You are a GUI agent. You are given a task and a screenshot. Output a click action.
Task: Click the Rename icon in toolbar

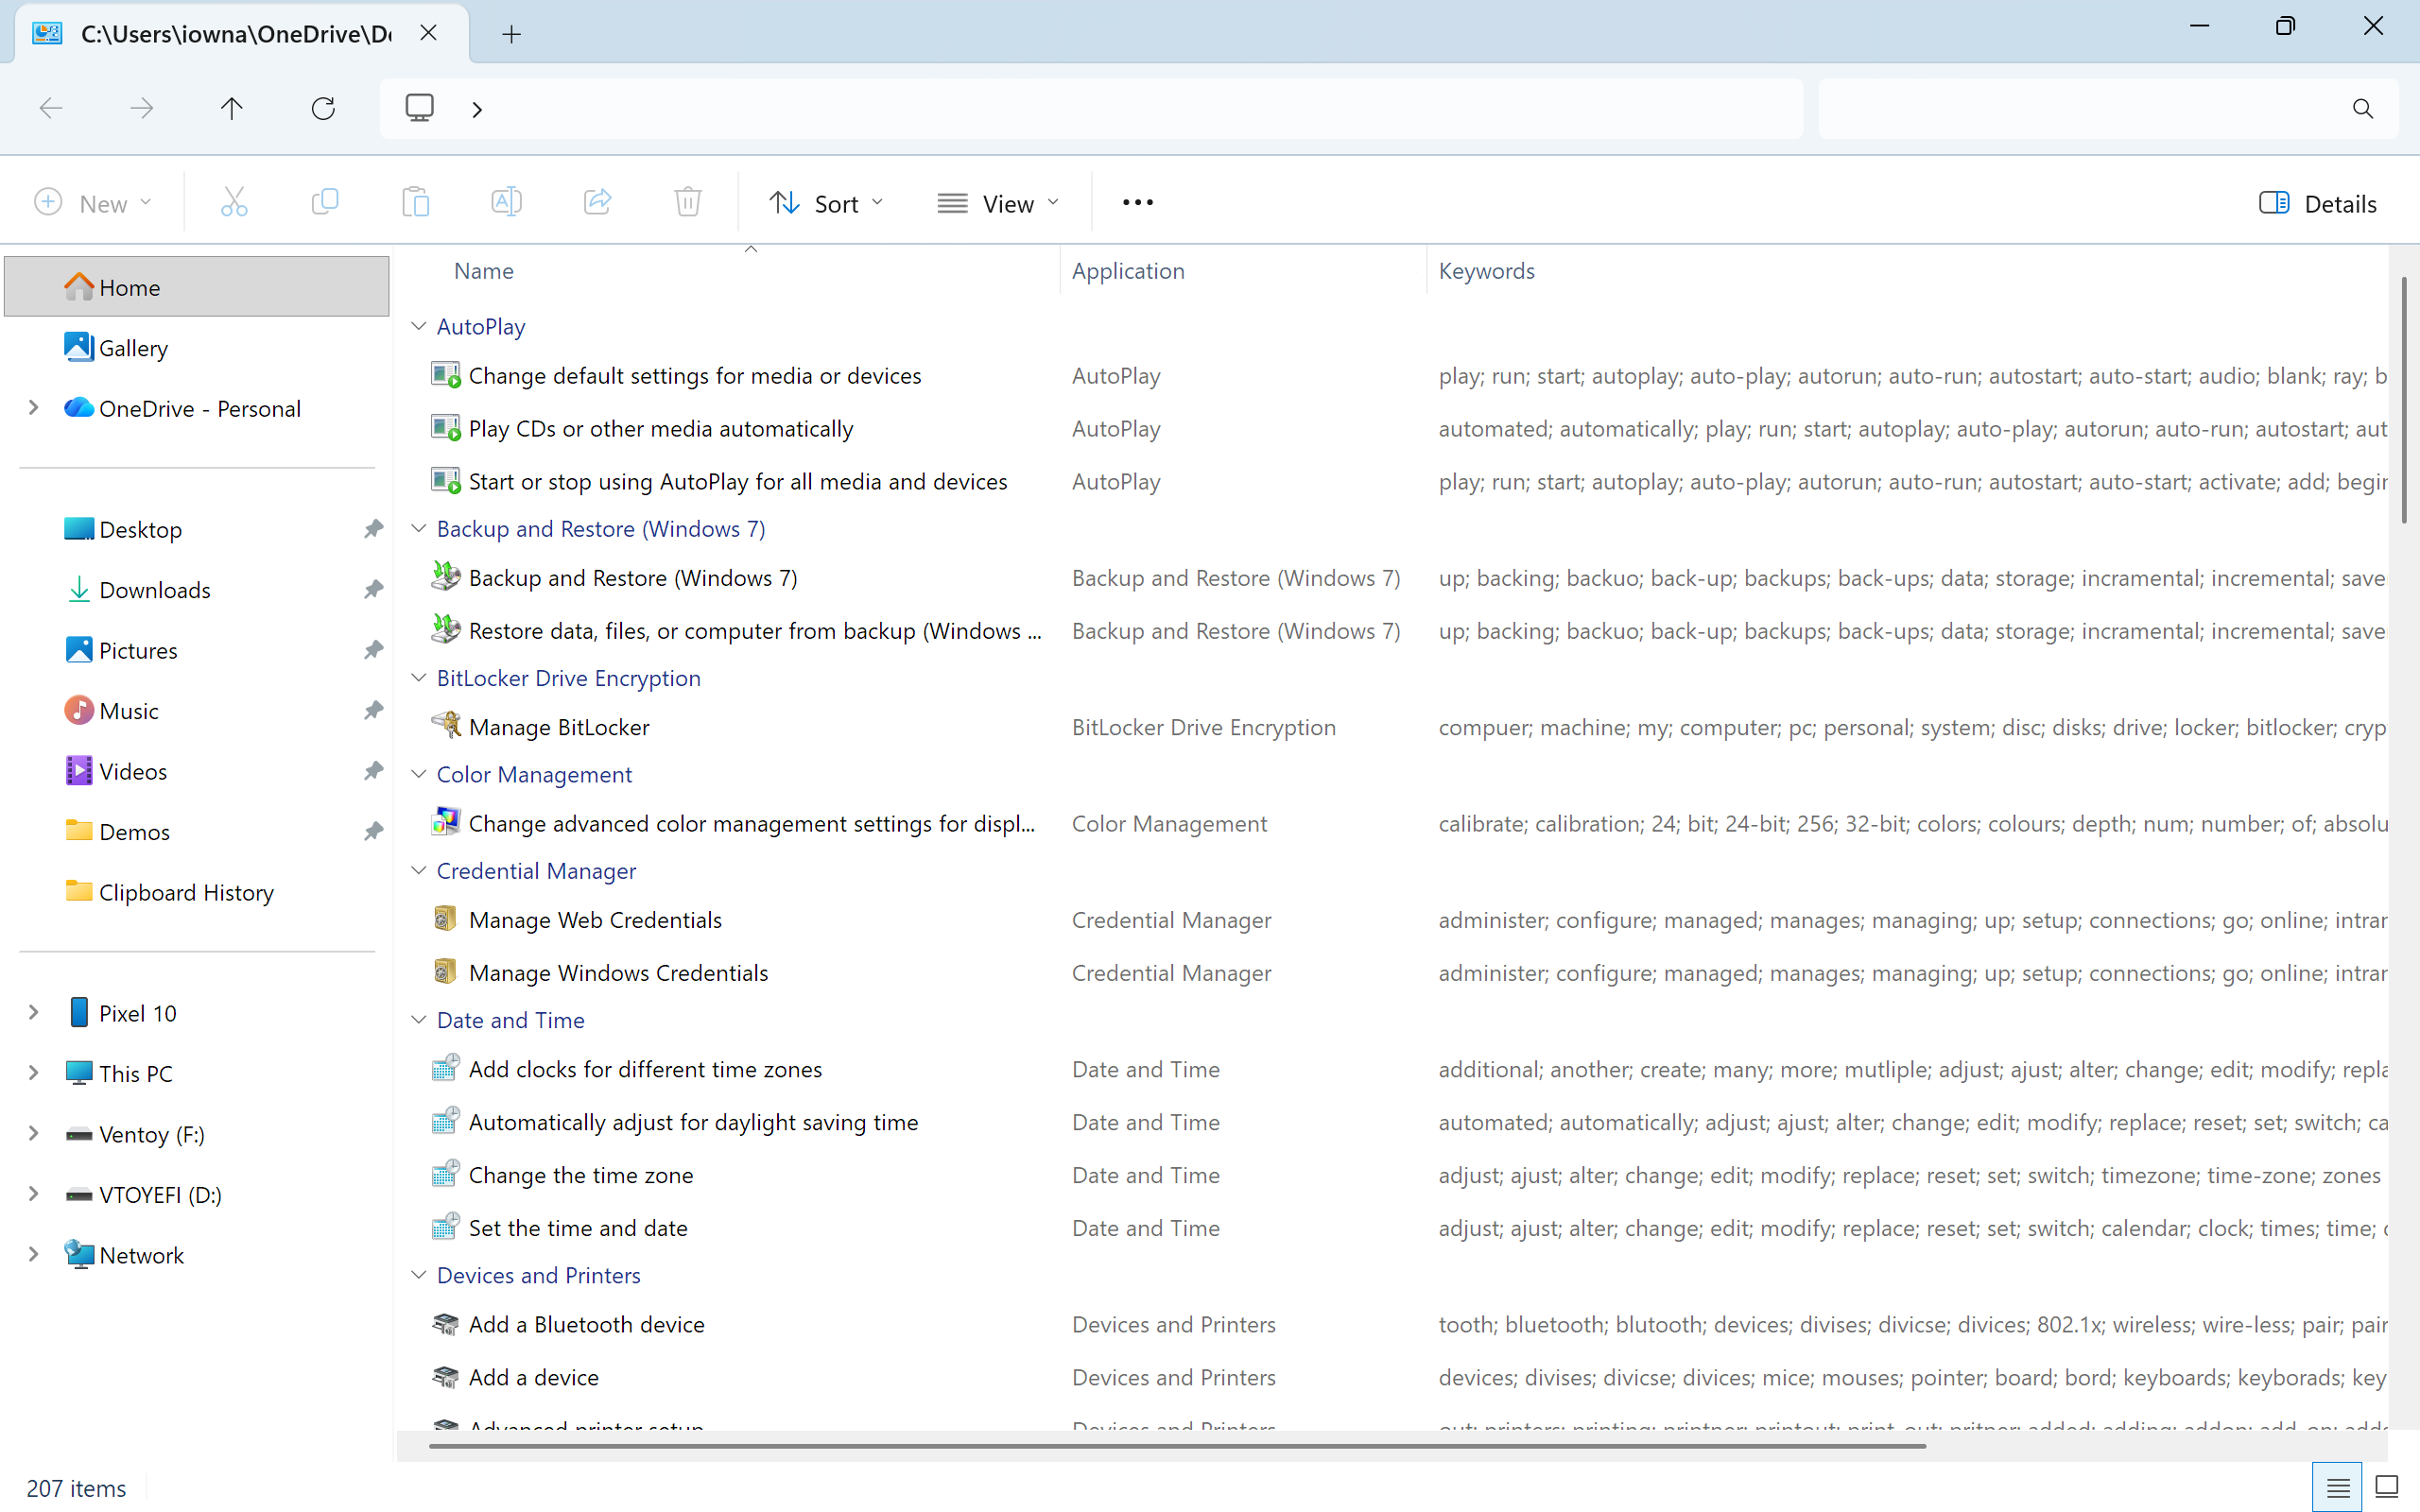pos(507,203)
